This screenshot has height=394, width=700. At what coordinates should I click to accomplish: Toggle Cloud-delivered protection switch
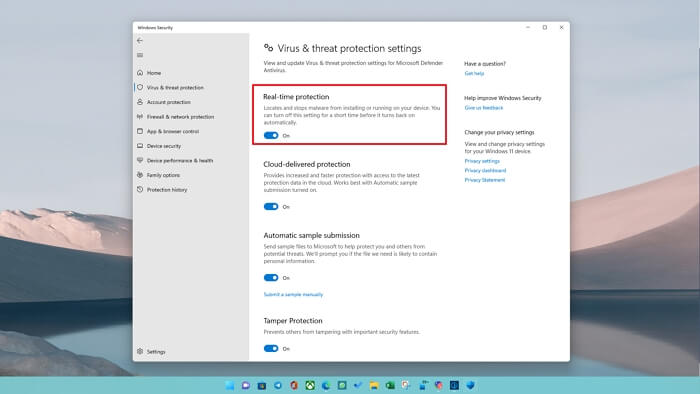[x=271, y=207]
